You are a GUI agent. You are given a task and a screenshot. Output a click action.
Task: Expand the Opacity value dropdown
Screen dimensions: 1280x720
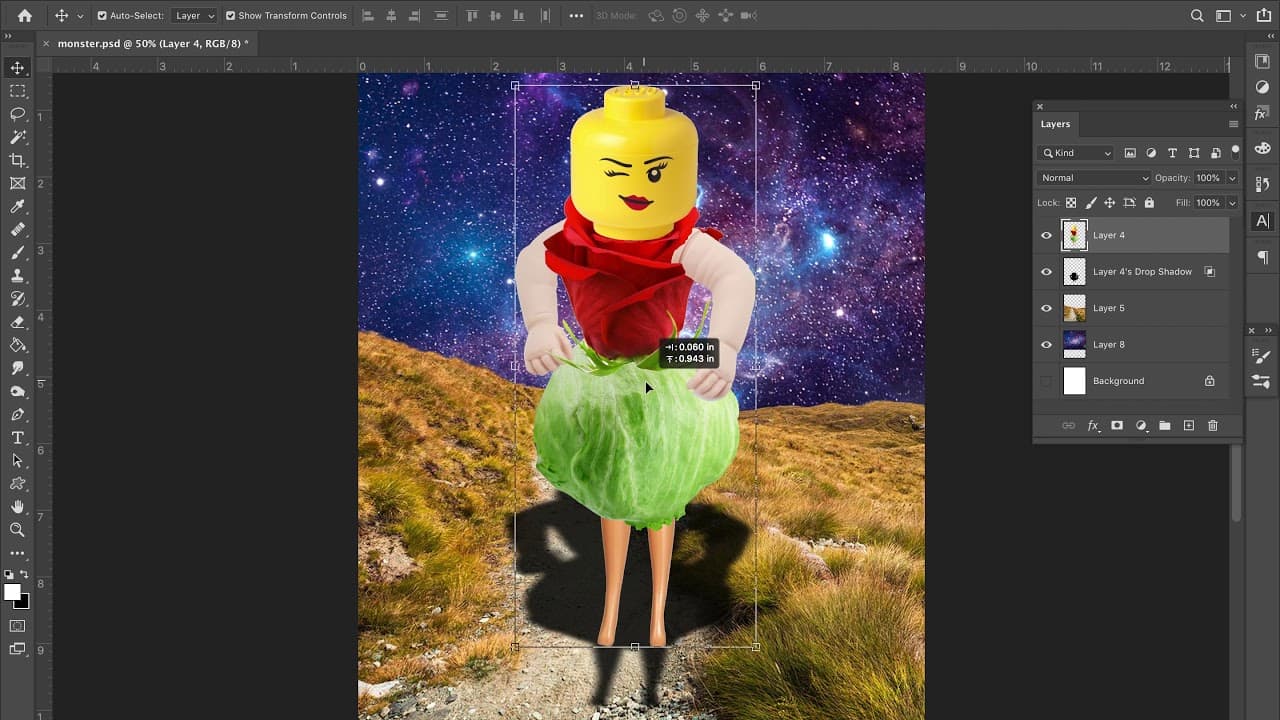[1232, 178]
